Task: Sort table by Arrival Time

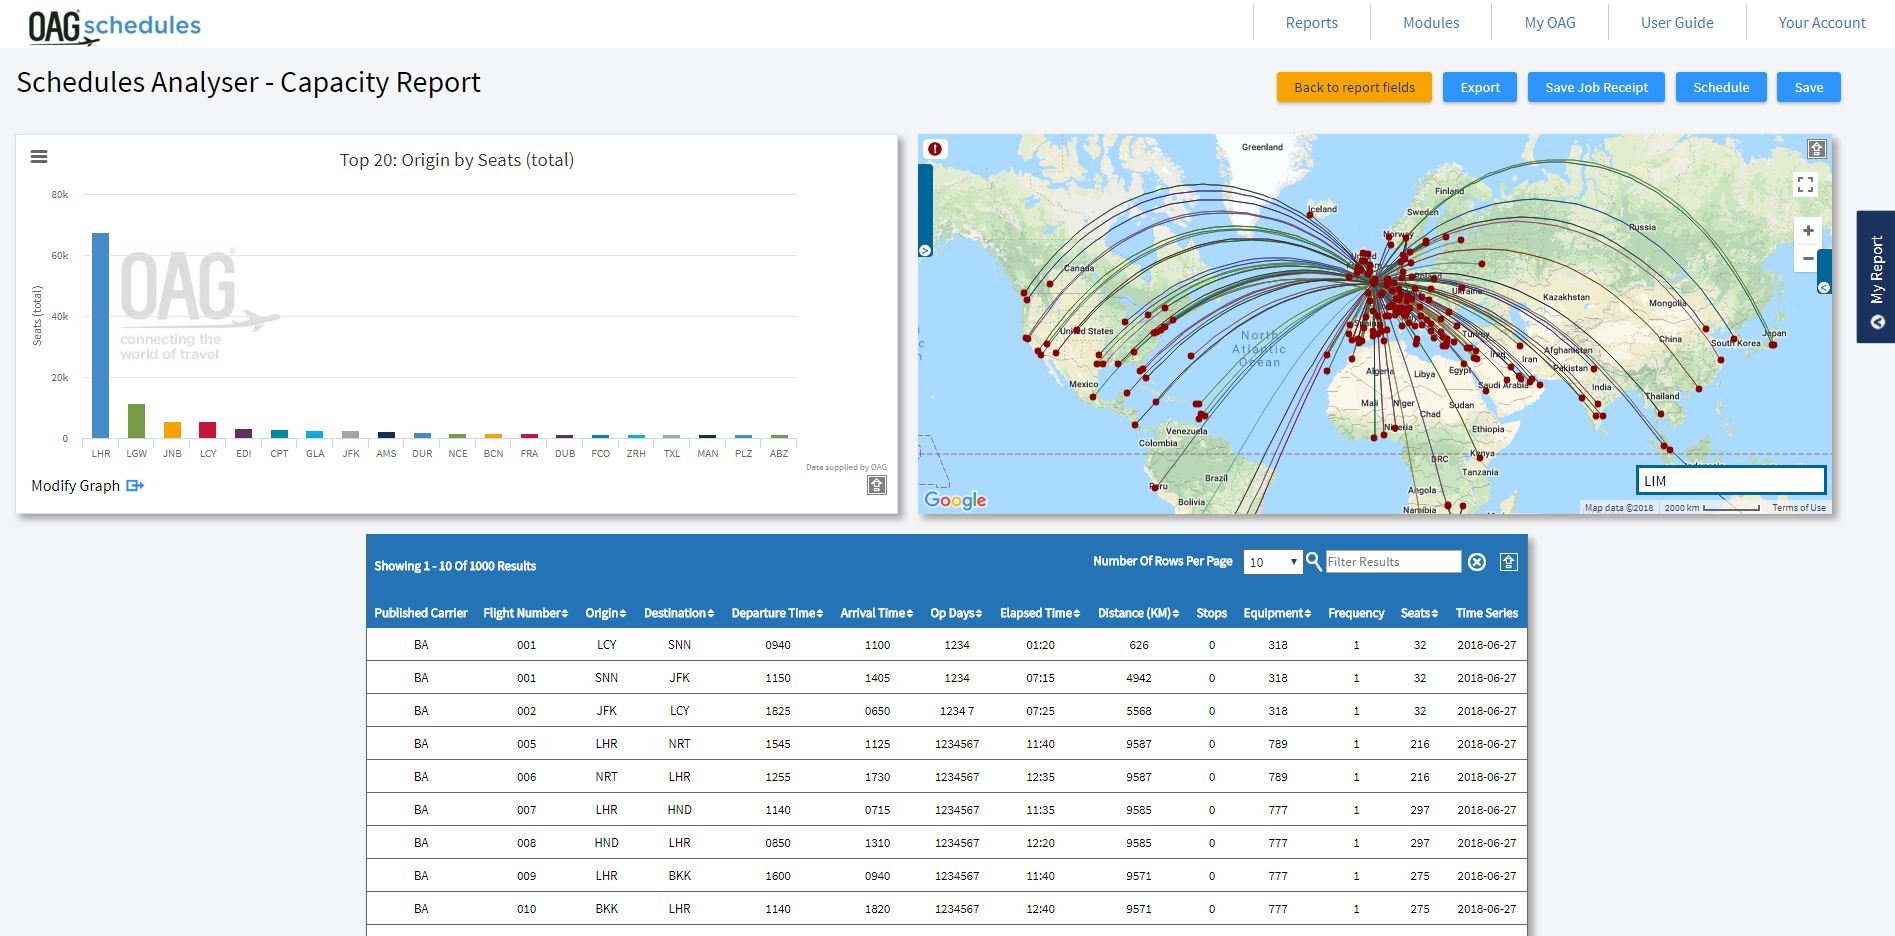Action: (877, 613)
